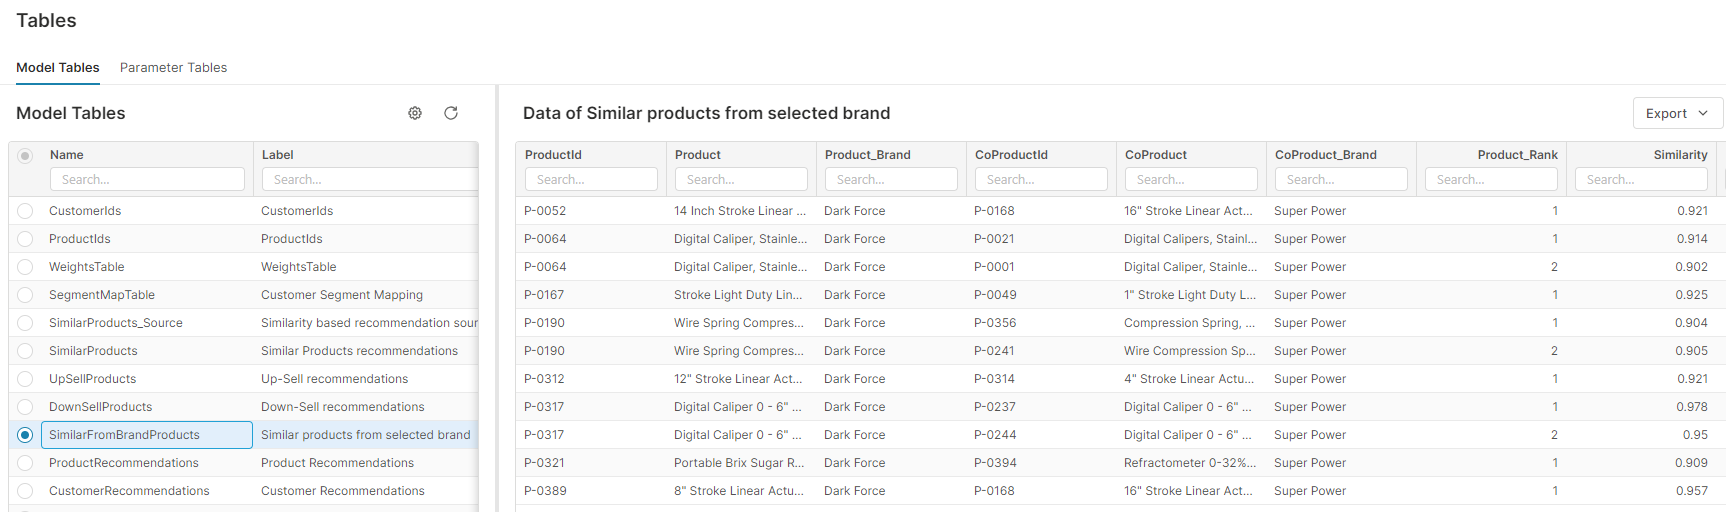Click the refresh Model Tables icon
Image resolution: width=1726 pixels, height=512 pixels.
click(451, 113)
